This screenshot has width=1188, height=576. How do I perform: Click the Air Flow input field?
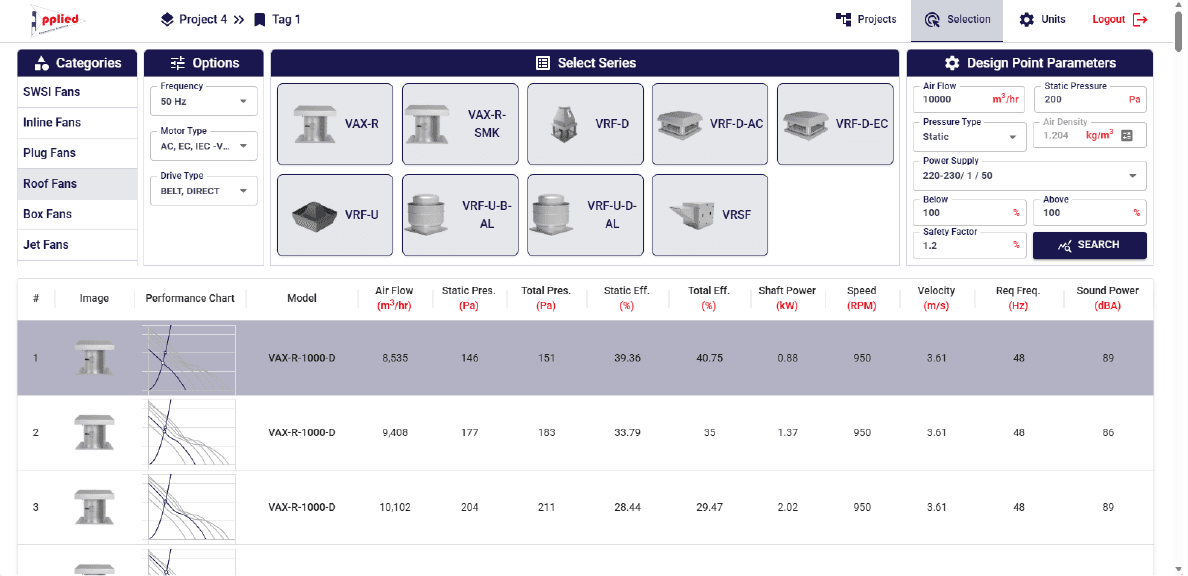970,99
